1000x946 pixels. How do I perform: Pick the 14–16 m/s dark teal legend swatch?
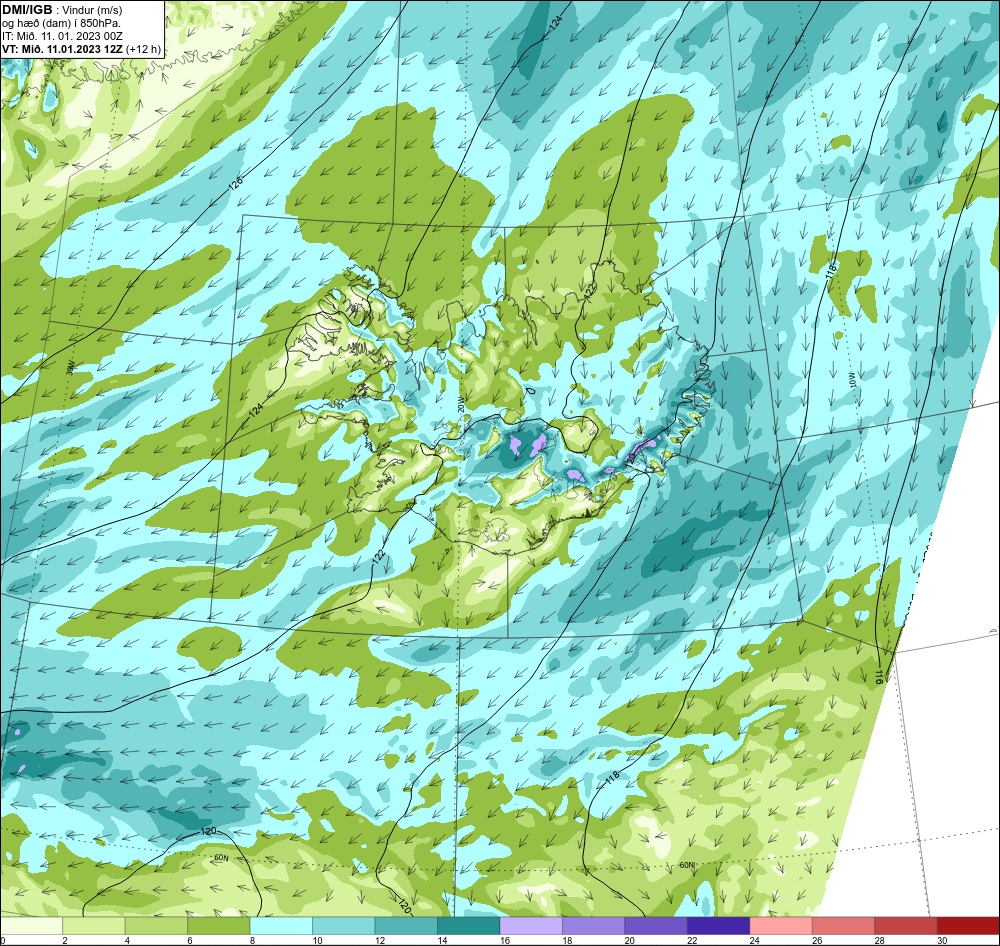[x=469, y=925]
